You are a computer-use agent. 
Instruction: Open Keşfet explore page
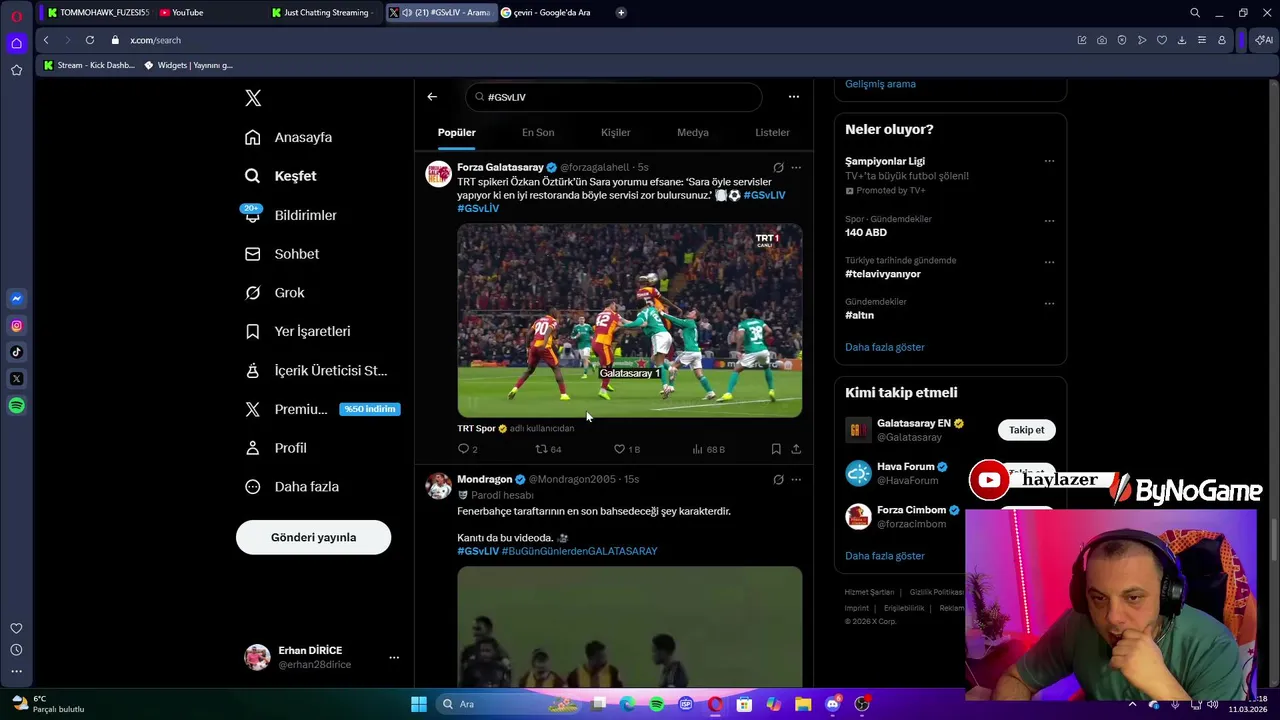pyautogui.click(x=281, y=176)
